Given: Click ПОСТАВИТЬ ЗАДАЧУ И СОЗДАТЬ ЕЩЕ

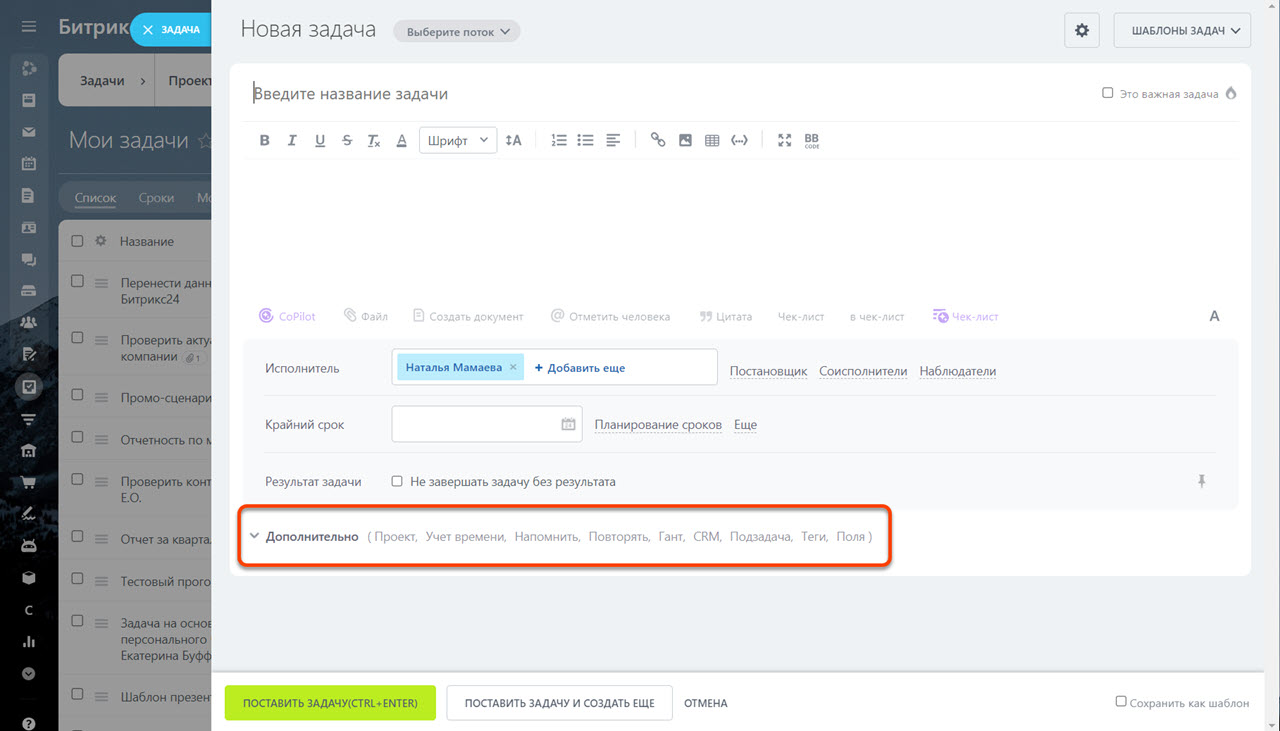Looking at the screenshot, I should pyautogui.click(x=559, y=703).
